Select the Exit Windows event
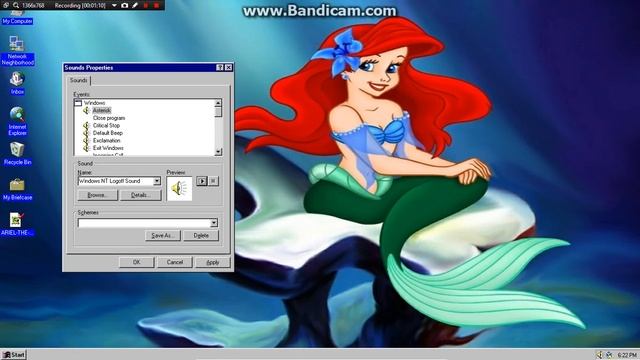The image size is (640, 360). (x=108, y=148)
